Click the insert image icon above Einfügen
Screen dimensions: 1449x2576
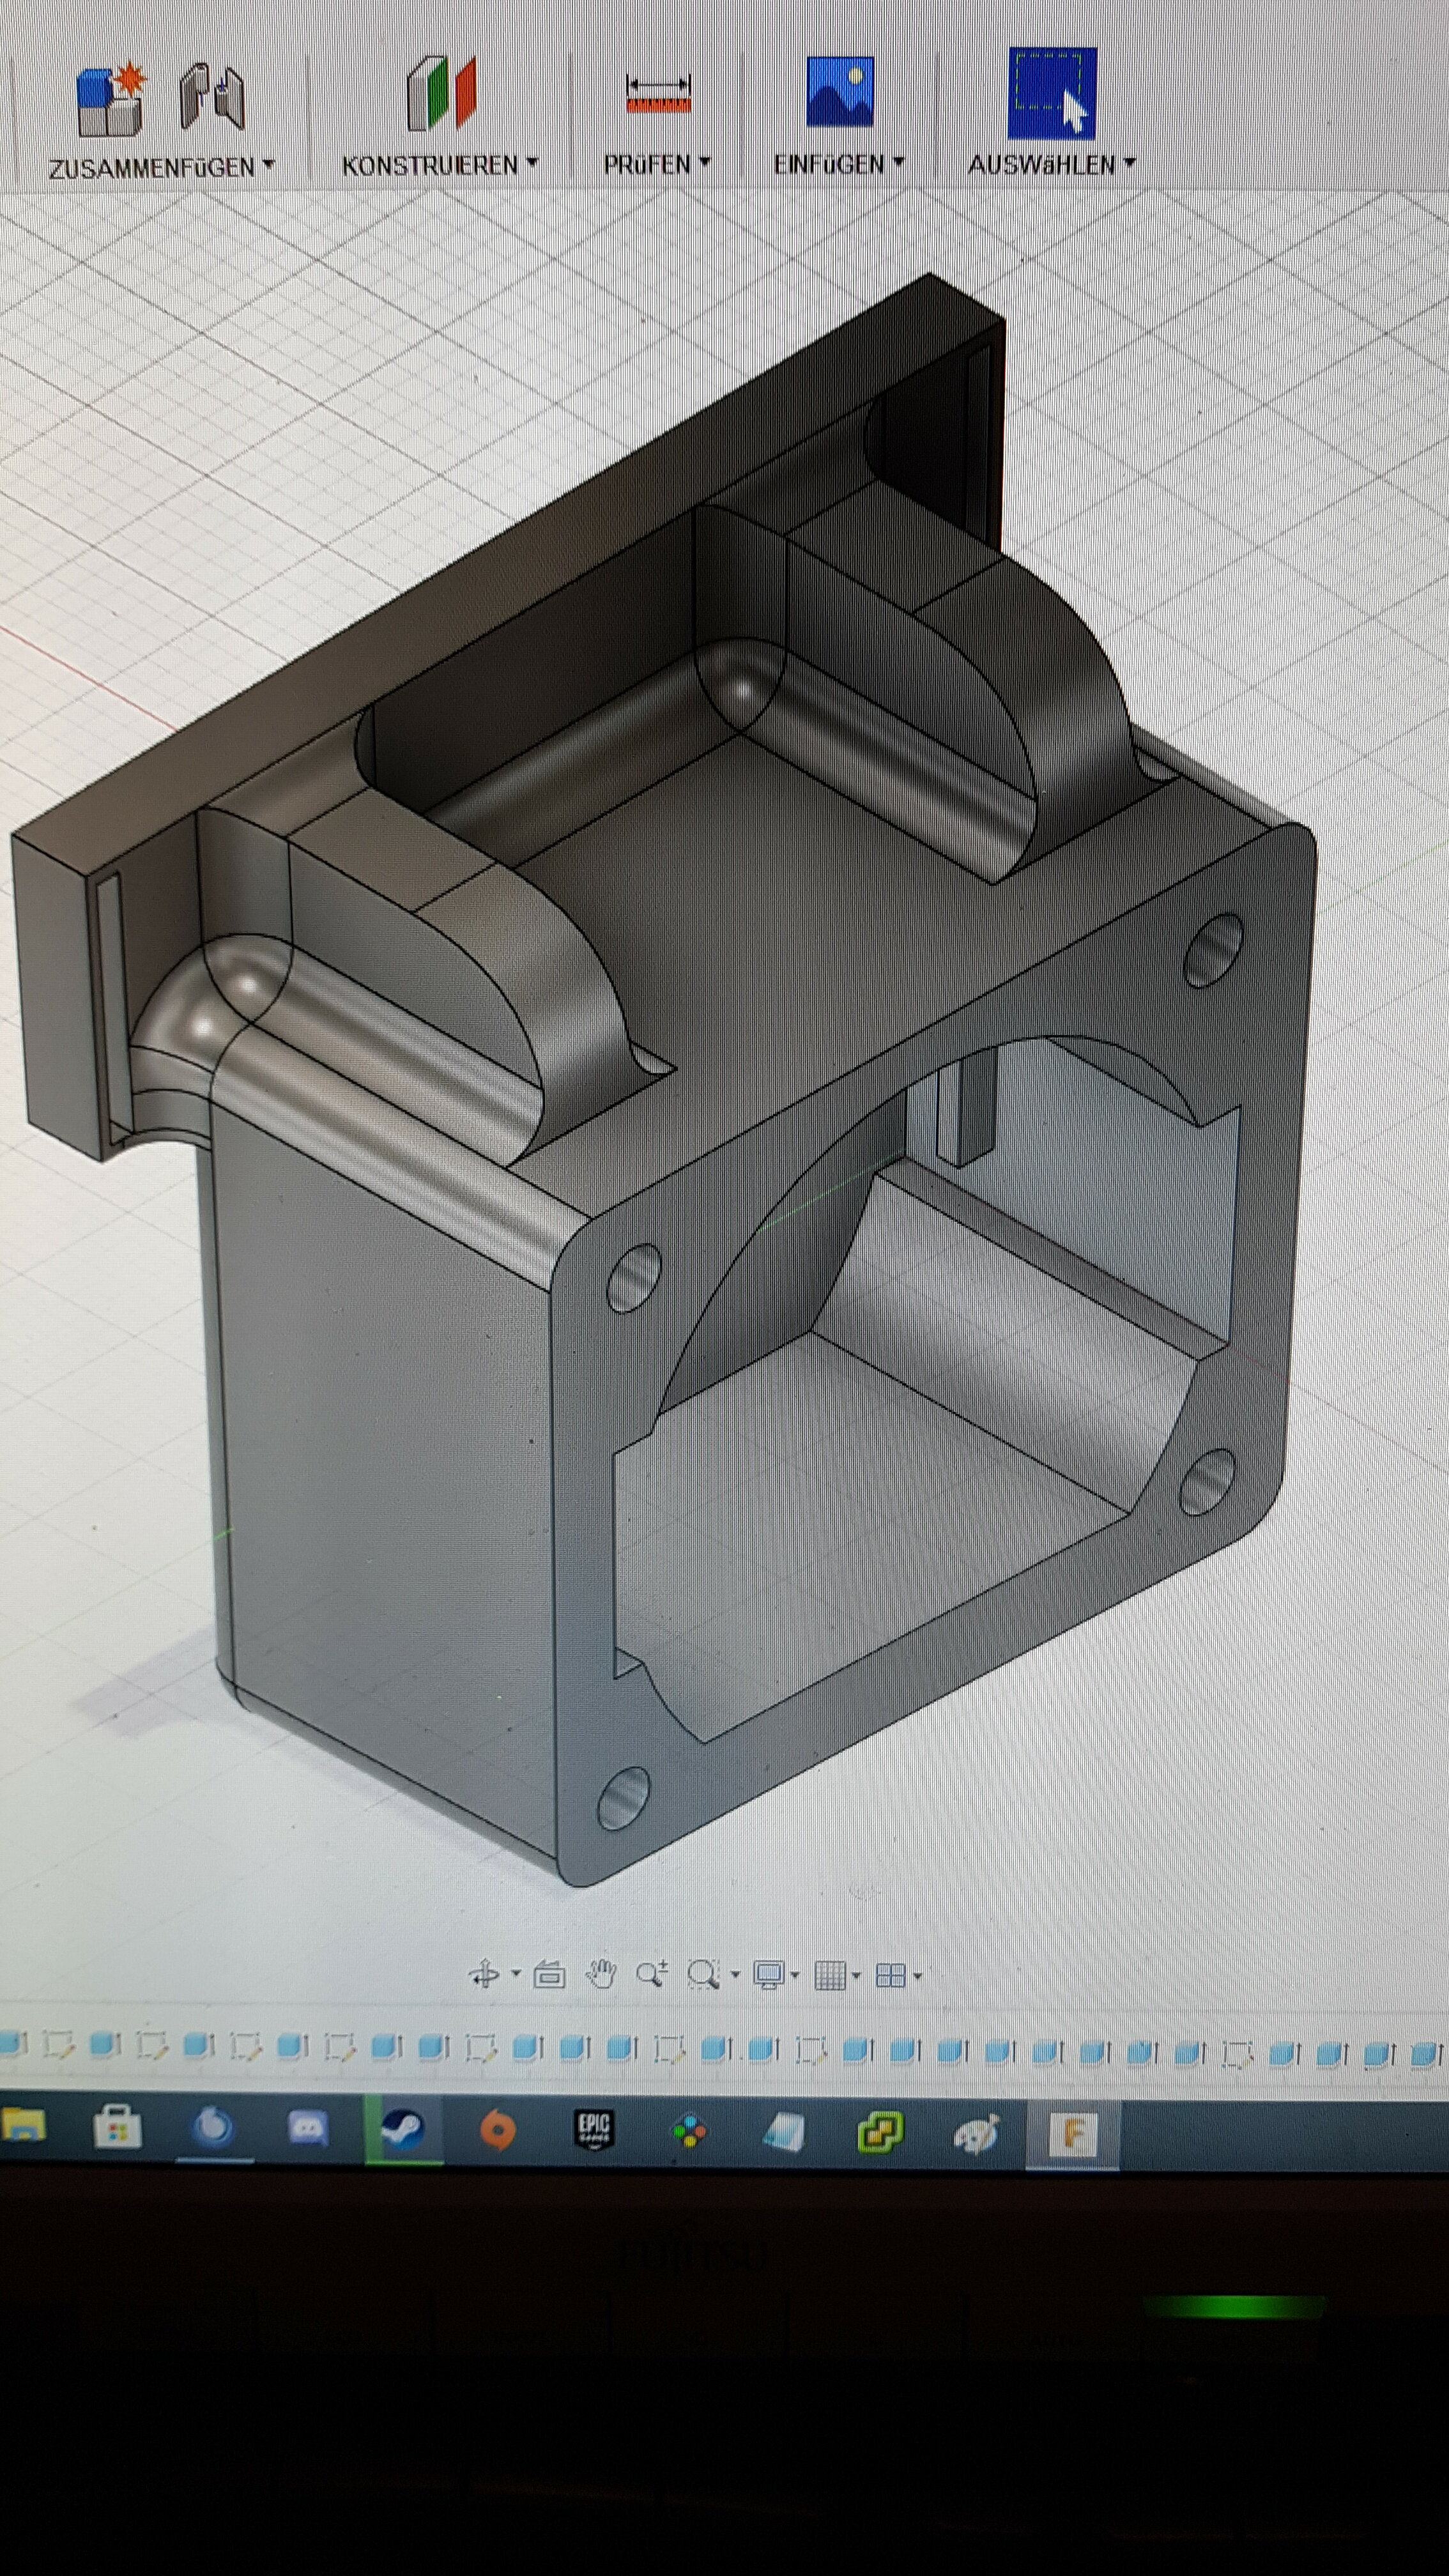840,92
